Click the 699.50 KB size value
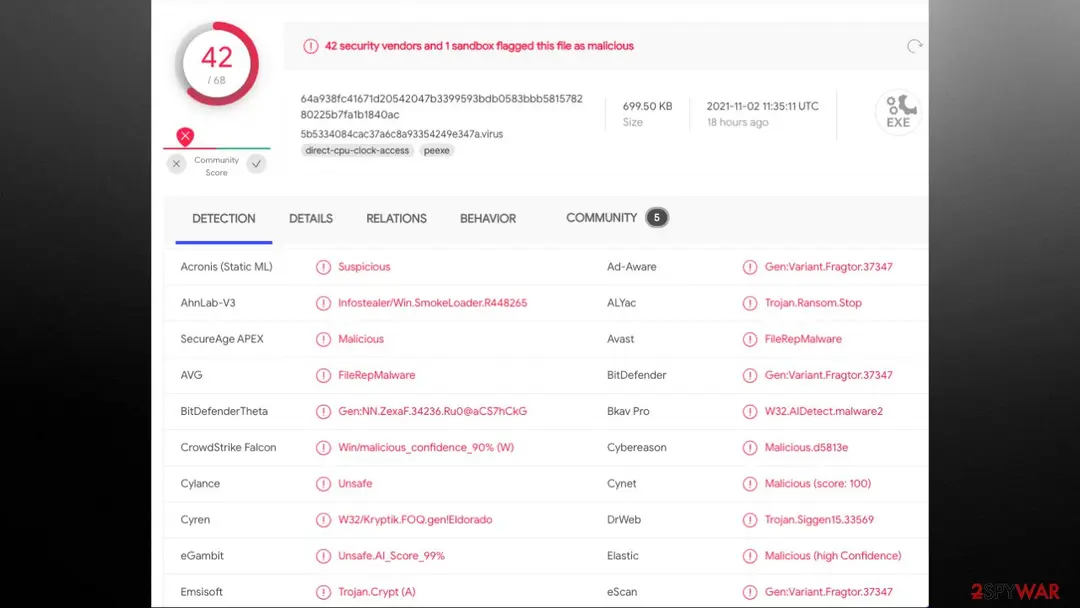 pyautogui.click(x=647, y=106)
